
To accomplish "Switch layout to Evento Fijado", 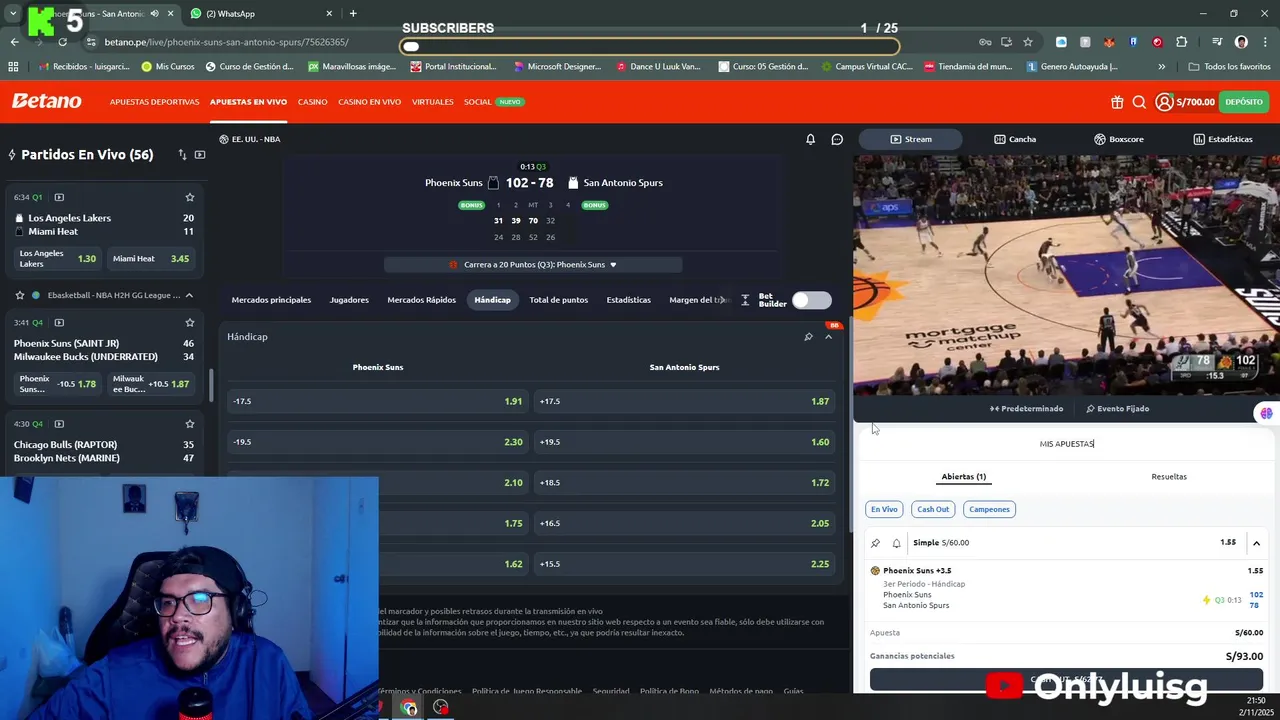I will pyautogui.click(x=1117, y=409).
